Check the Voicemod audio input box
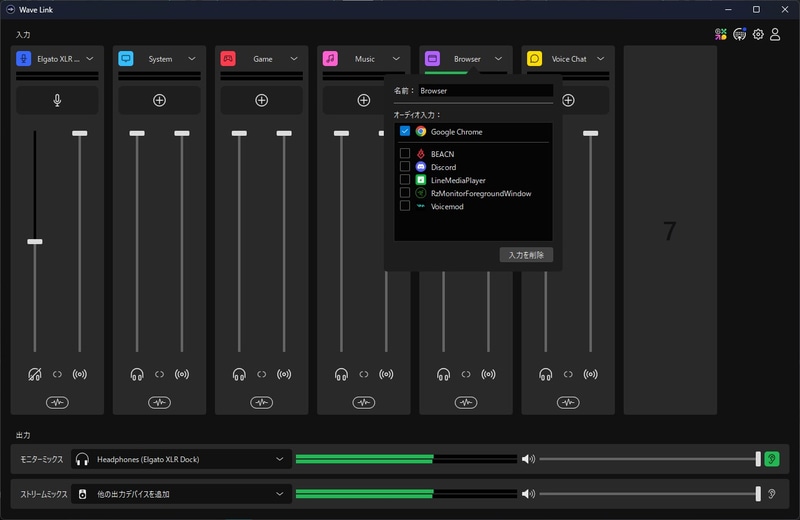Image resolution: width=800 pixels, height=520 pixels. pos(405,206)
